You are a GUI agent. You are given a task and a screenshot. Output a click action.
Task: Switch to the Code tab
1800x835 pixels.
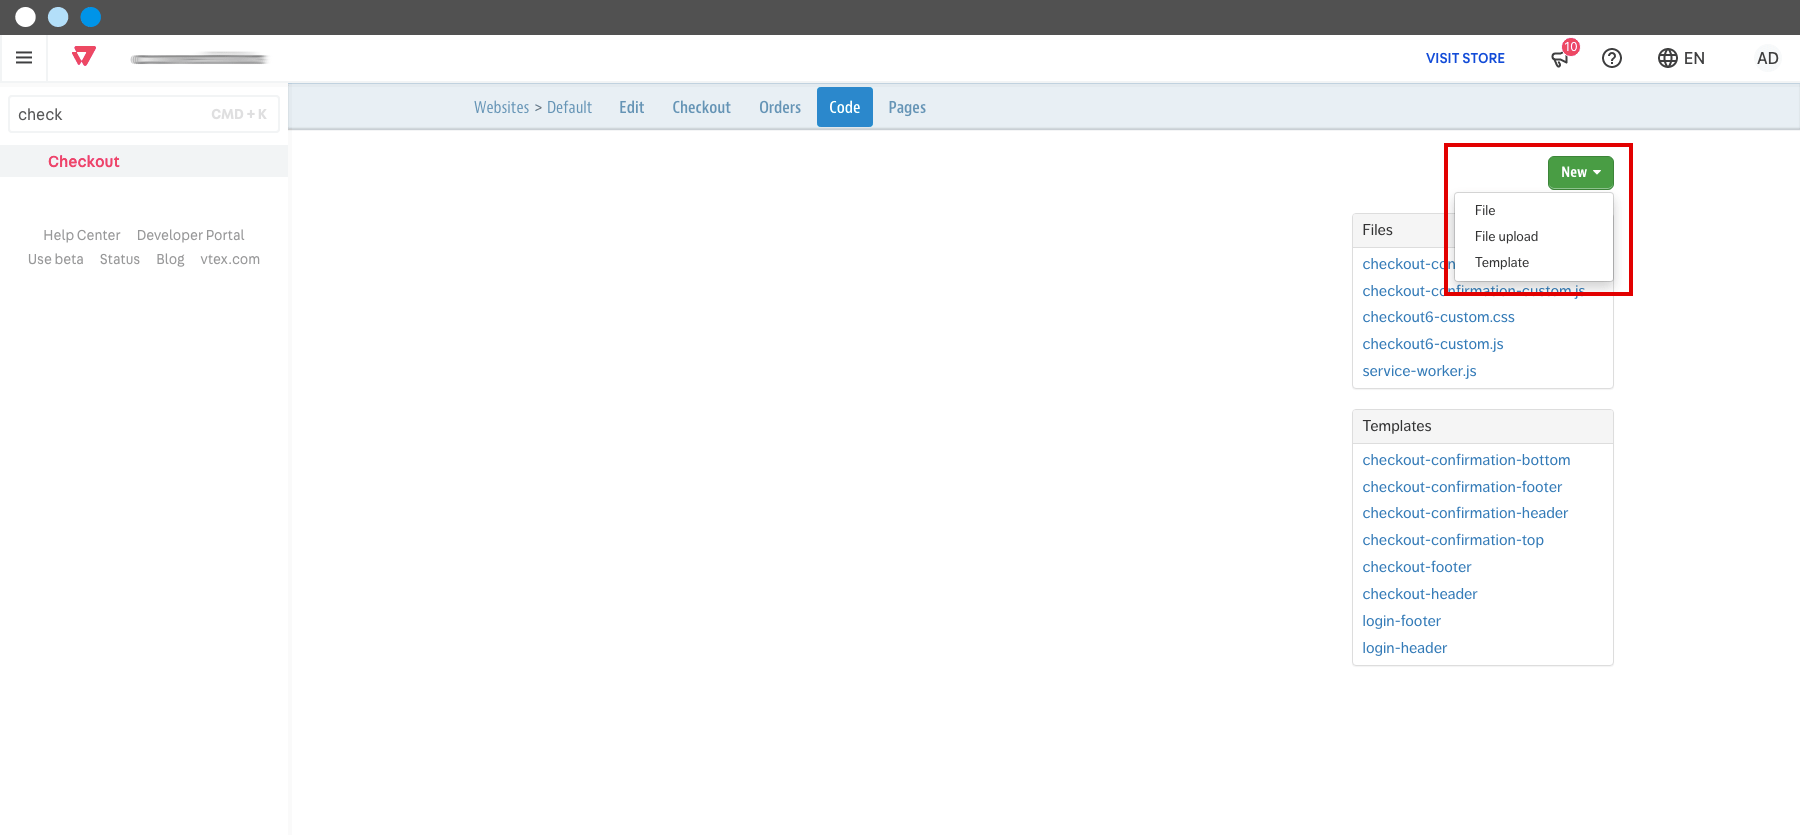point(845,107)
